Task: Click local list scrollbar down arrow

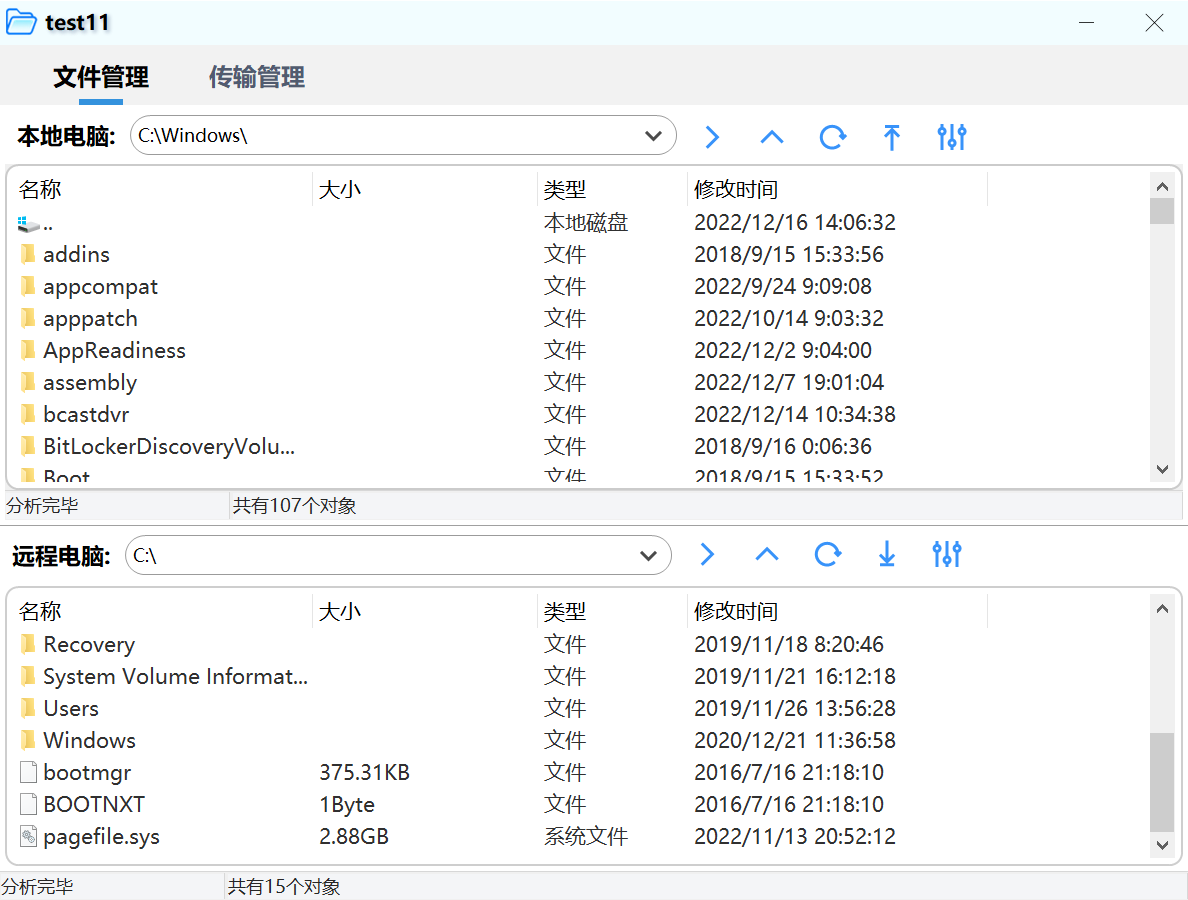Action: click(1162, 469)
